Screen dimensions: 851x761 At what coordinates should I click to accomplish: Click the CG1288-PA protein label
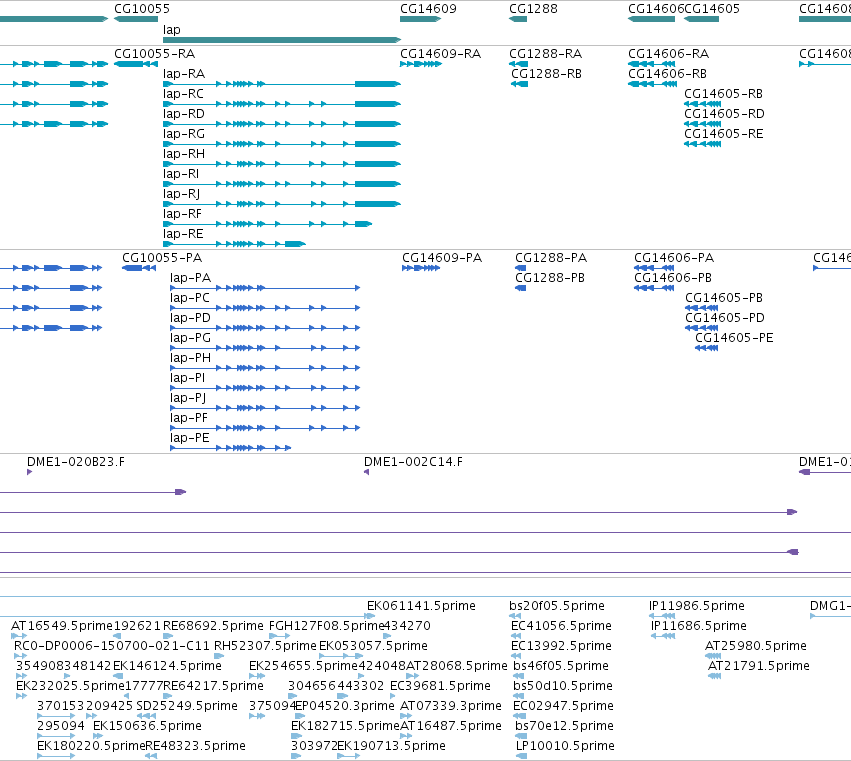click(551, 258)
